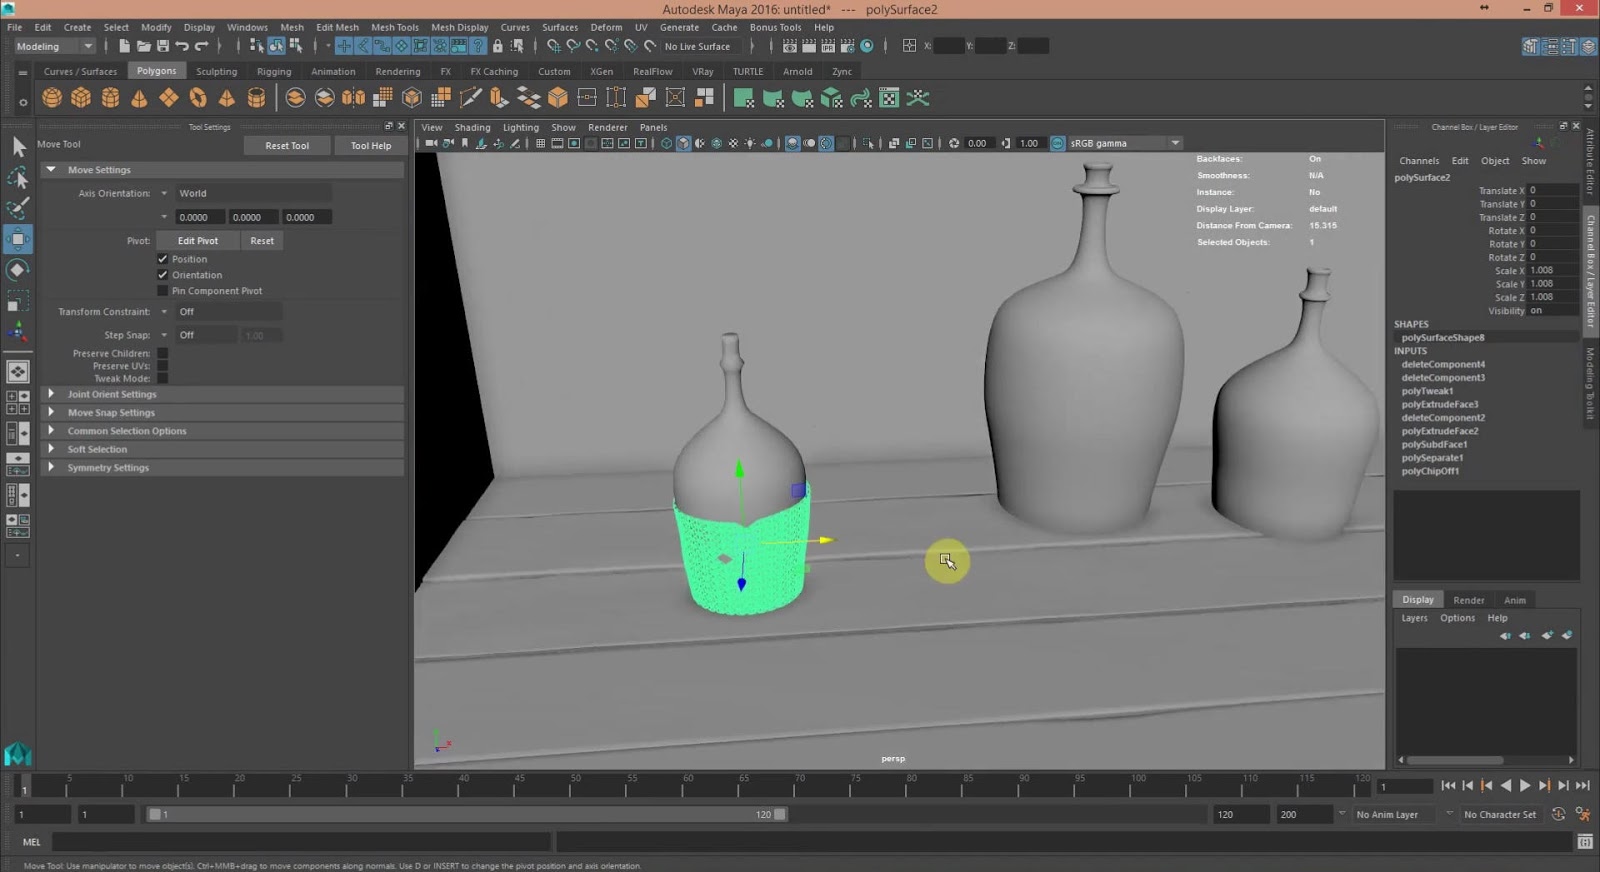
Task: Jump to the start of playback range
Action: 1448,786
